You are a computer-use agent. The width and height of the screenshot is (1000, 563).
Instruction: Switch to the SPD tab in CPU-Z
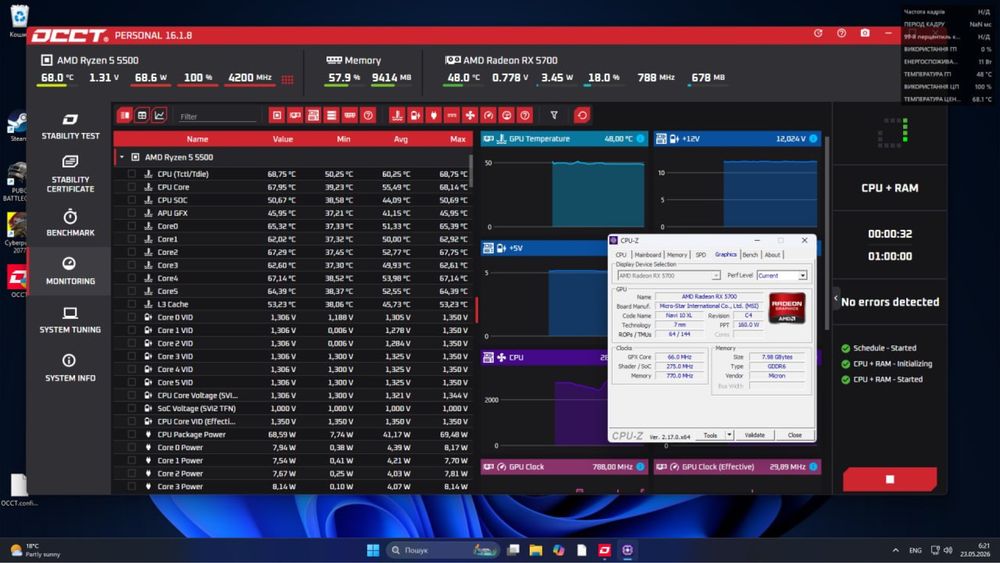(x=700, y=254)
